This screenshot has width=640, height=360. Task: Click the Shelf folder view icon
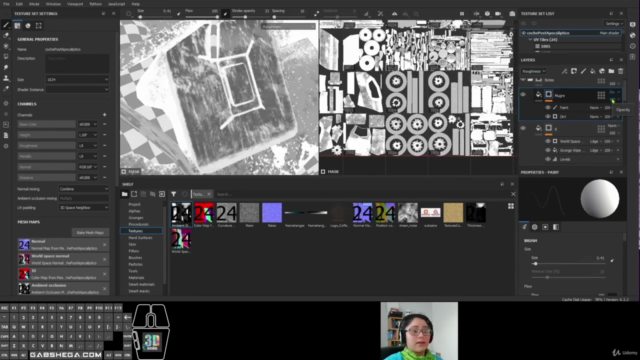[x=124, y=194]
